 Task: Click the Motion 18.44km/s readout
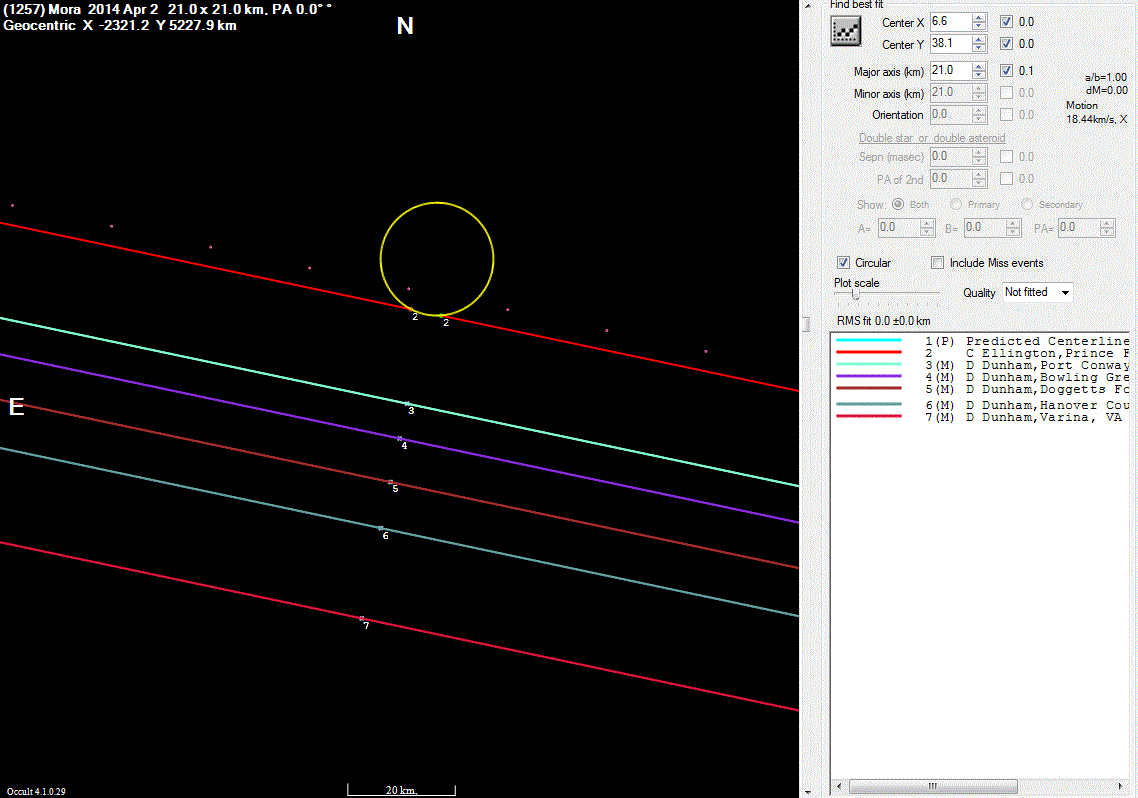(x=1097, y=112)
